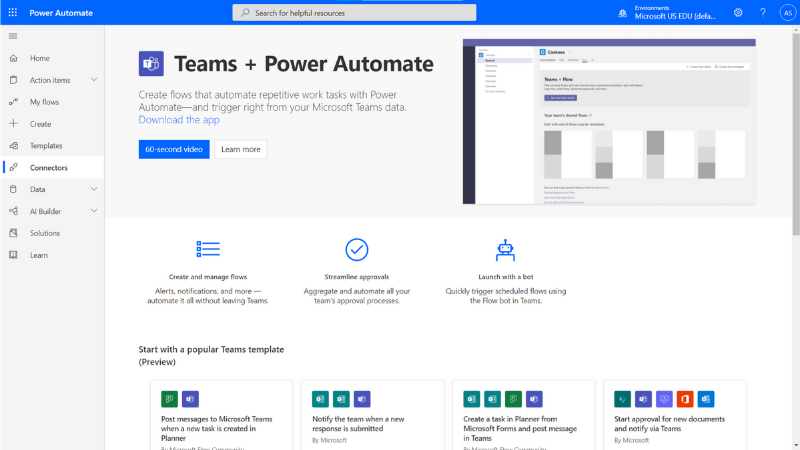The image size is (800, 450).
Task: Click the Home icon in sidebar
Action: coord(14,58)
